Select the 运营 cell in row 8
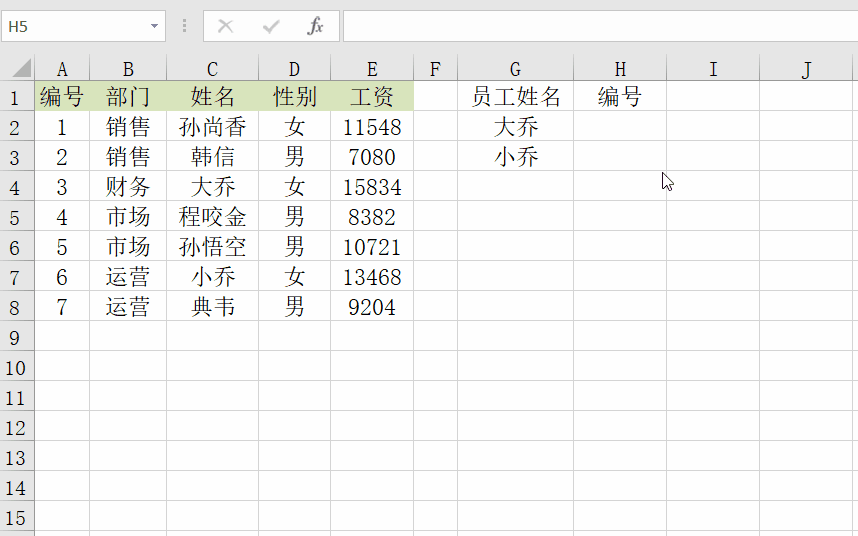858x536 pixels. coord(128,307)
